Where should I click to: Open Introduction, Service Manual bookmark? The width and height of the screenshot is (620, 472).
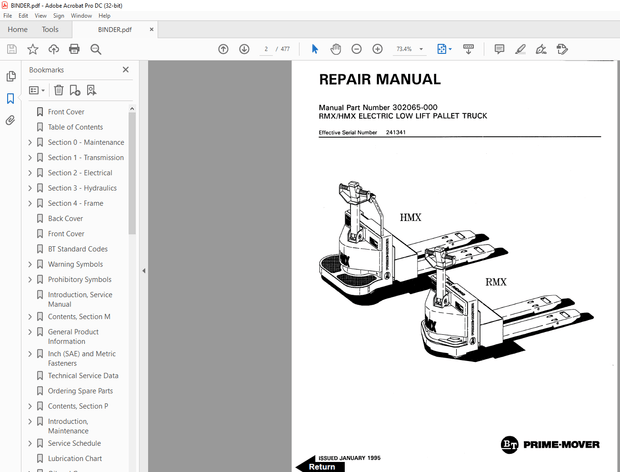[x=80, y=299]
